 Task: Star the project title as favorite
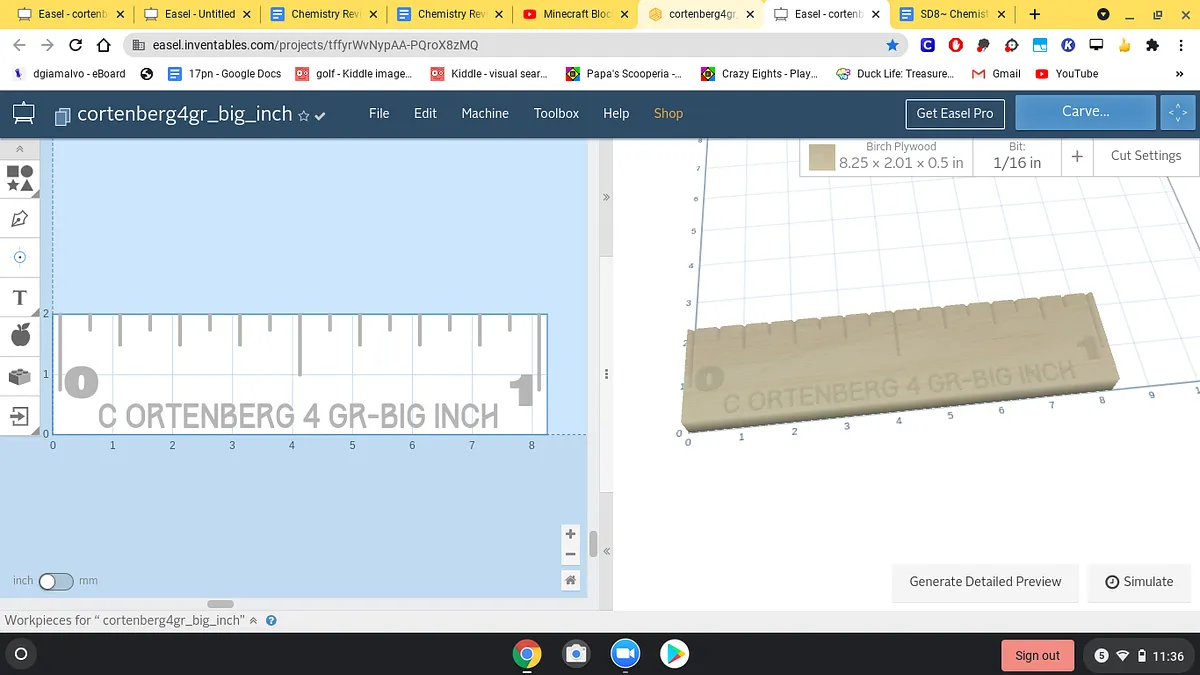(303, 115)
